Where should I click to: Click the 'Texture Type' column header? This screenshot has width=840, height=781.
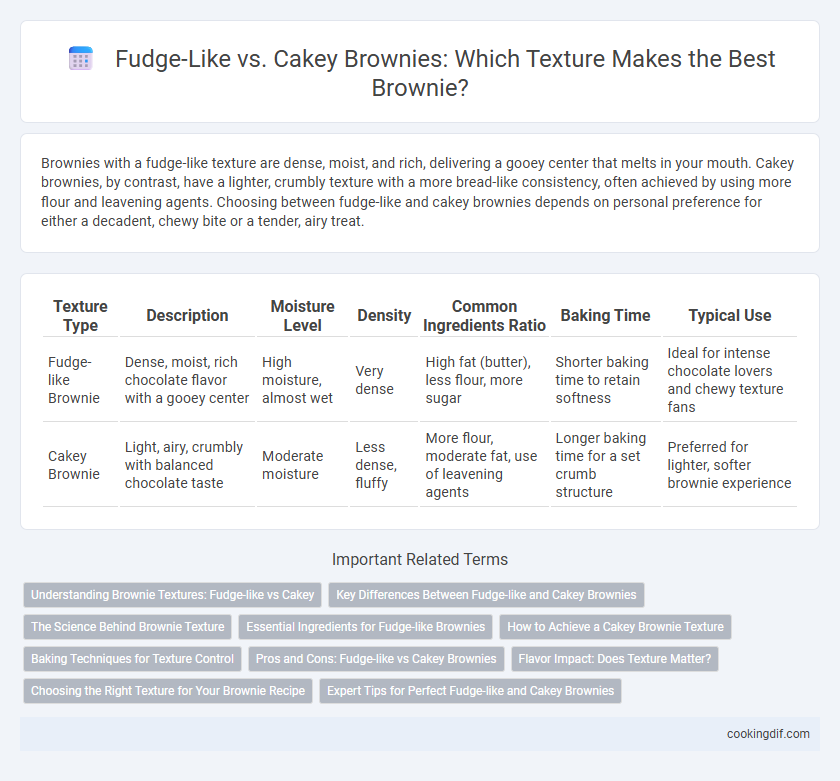click(x=80, y=316)
